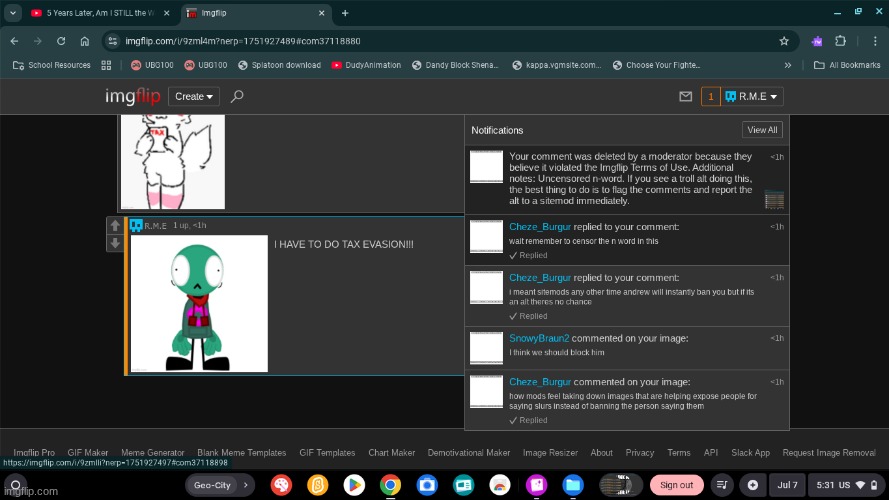
Task: Open the bookmarks apps grid icon
Action: (x=106, y=65)
